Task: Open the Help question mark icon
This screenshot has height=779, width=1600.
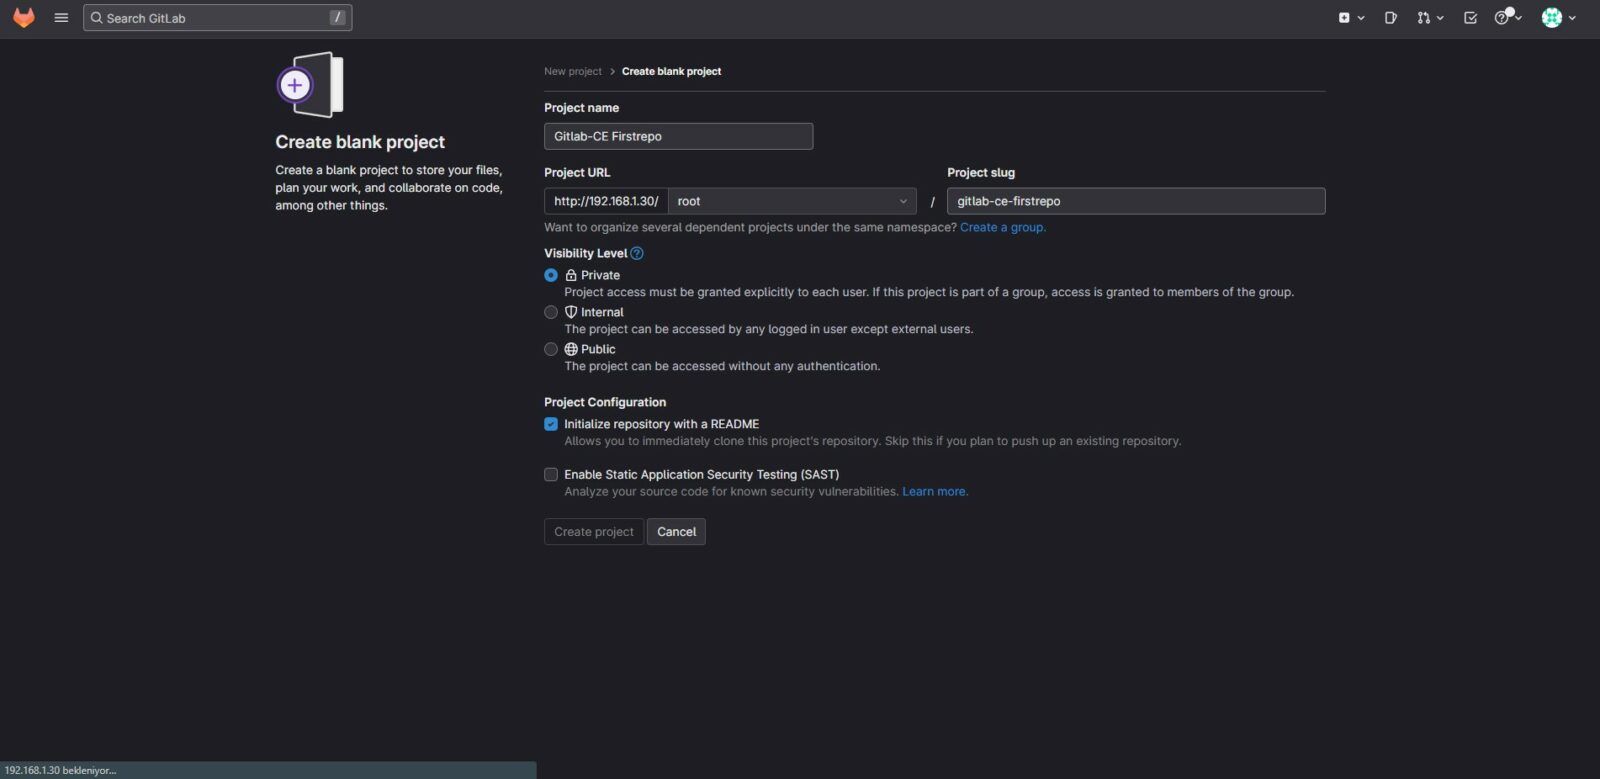Action: (1501, 18)
